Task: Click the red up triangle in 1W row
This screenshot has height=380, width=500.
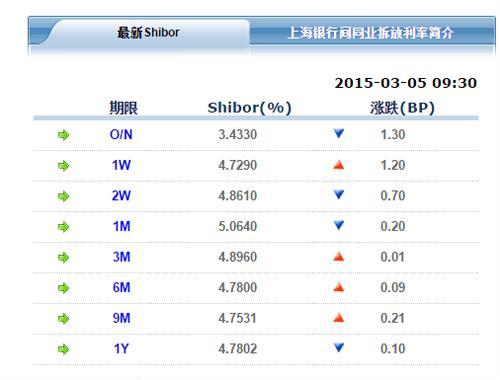Action: pyautogui.click(x=339, y=165)
